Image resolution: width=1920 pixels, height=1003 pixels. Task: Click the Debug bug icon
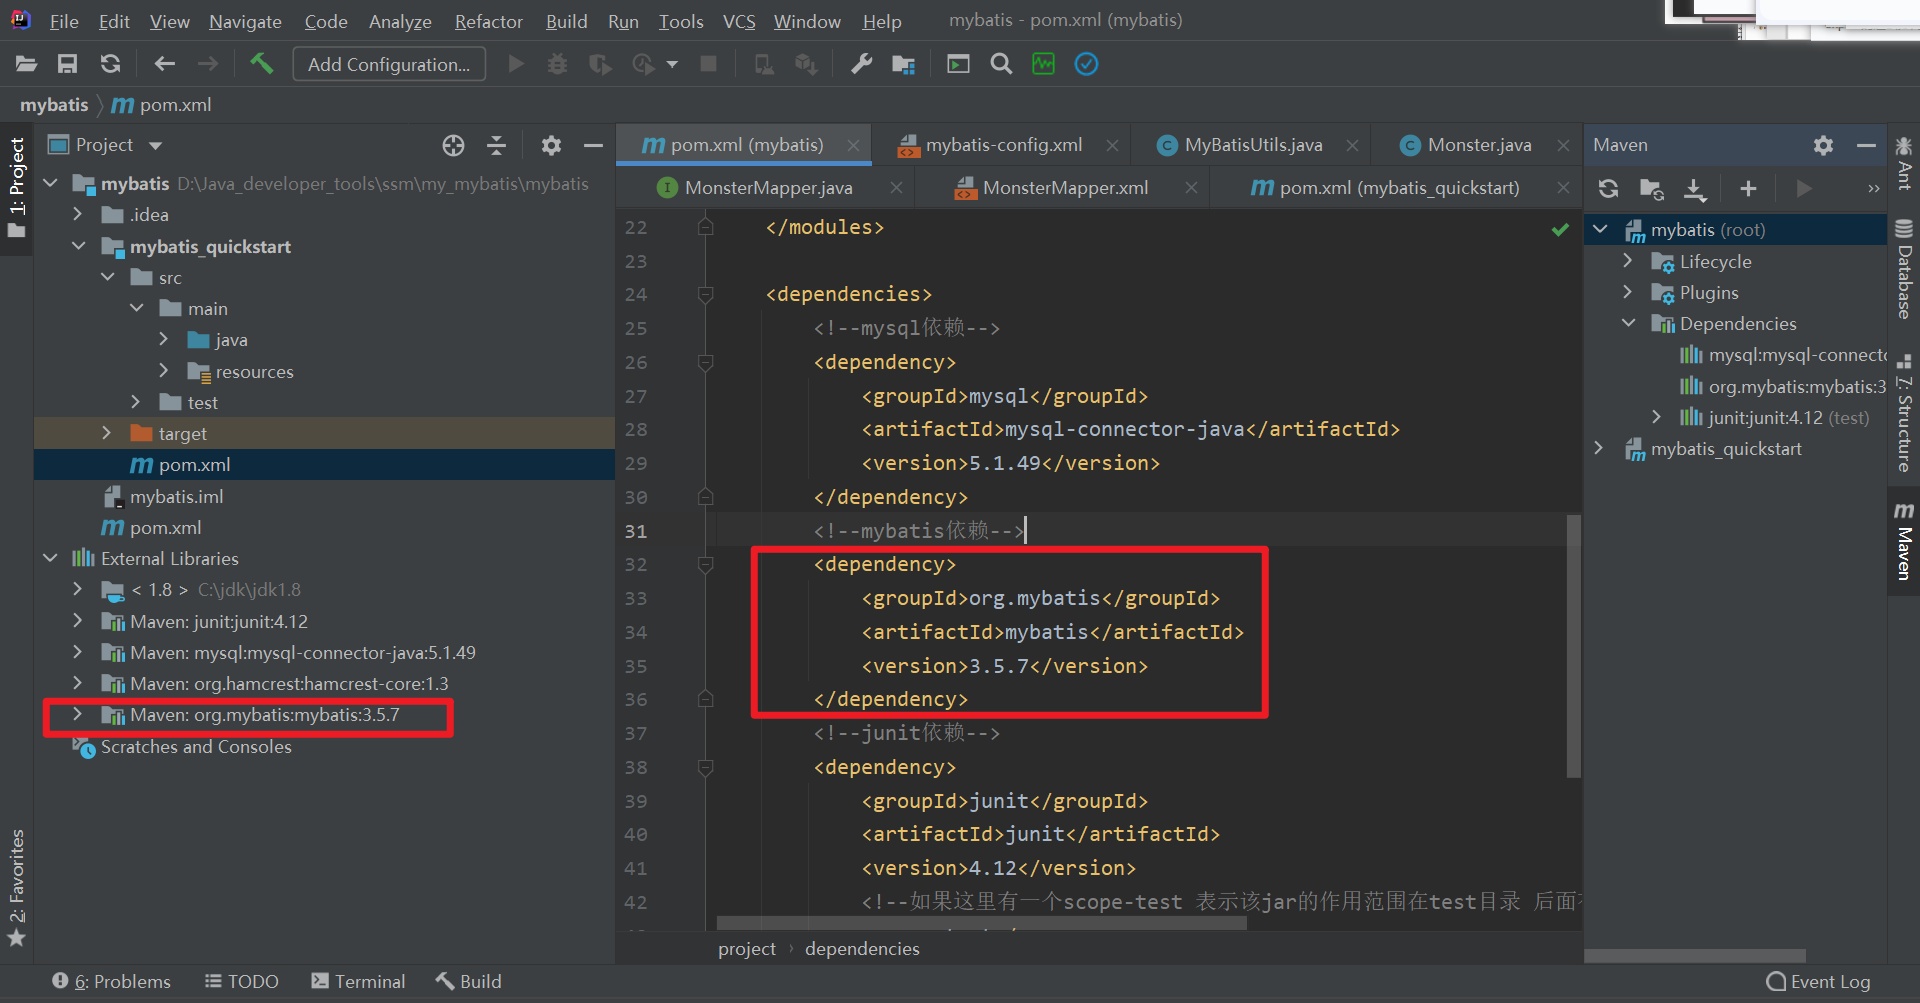[557, 64]
